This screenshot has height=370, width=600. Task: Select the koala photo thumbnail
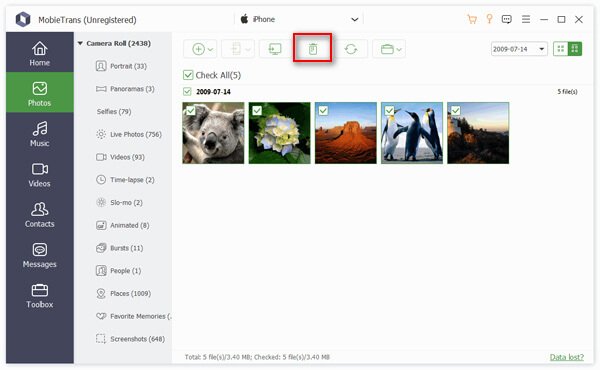[213, 133]
